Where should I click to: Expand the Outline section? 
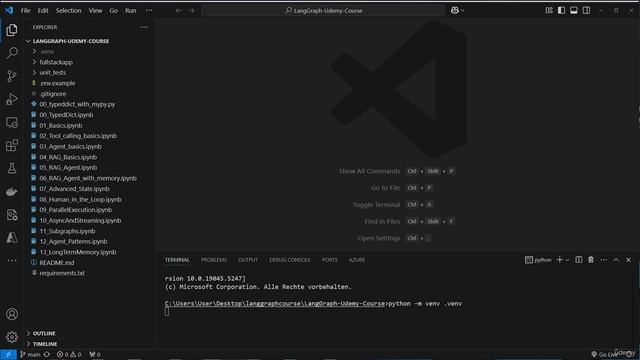point(89,333)
